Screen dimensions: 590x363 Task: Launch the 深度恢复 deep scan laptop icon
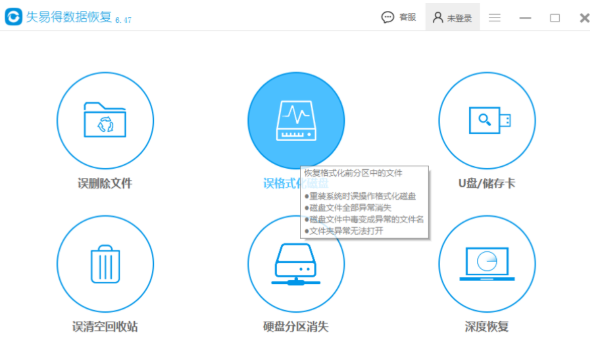tap(487, 264)
